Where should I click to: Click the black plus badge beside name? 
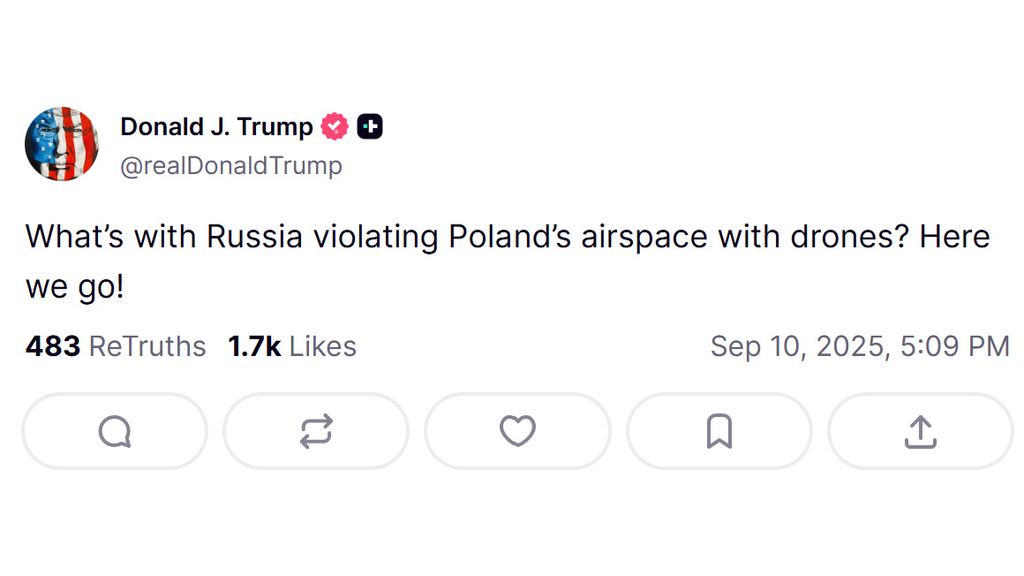click(x=370, y=127)
